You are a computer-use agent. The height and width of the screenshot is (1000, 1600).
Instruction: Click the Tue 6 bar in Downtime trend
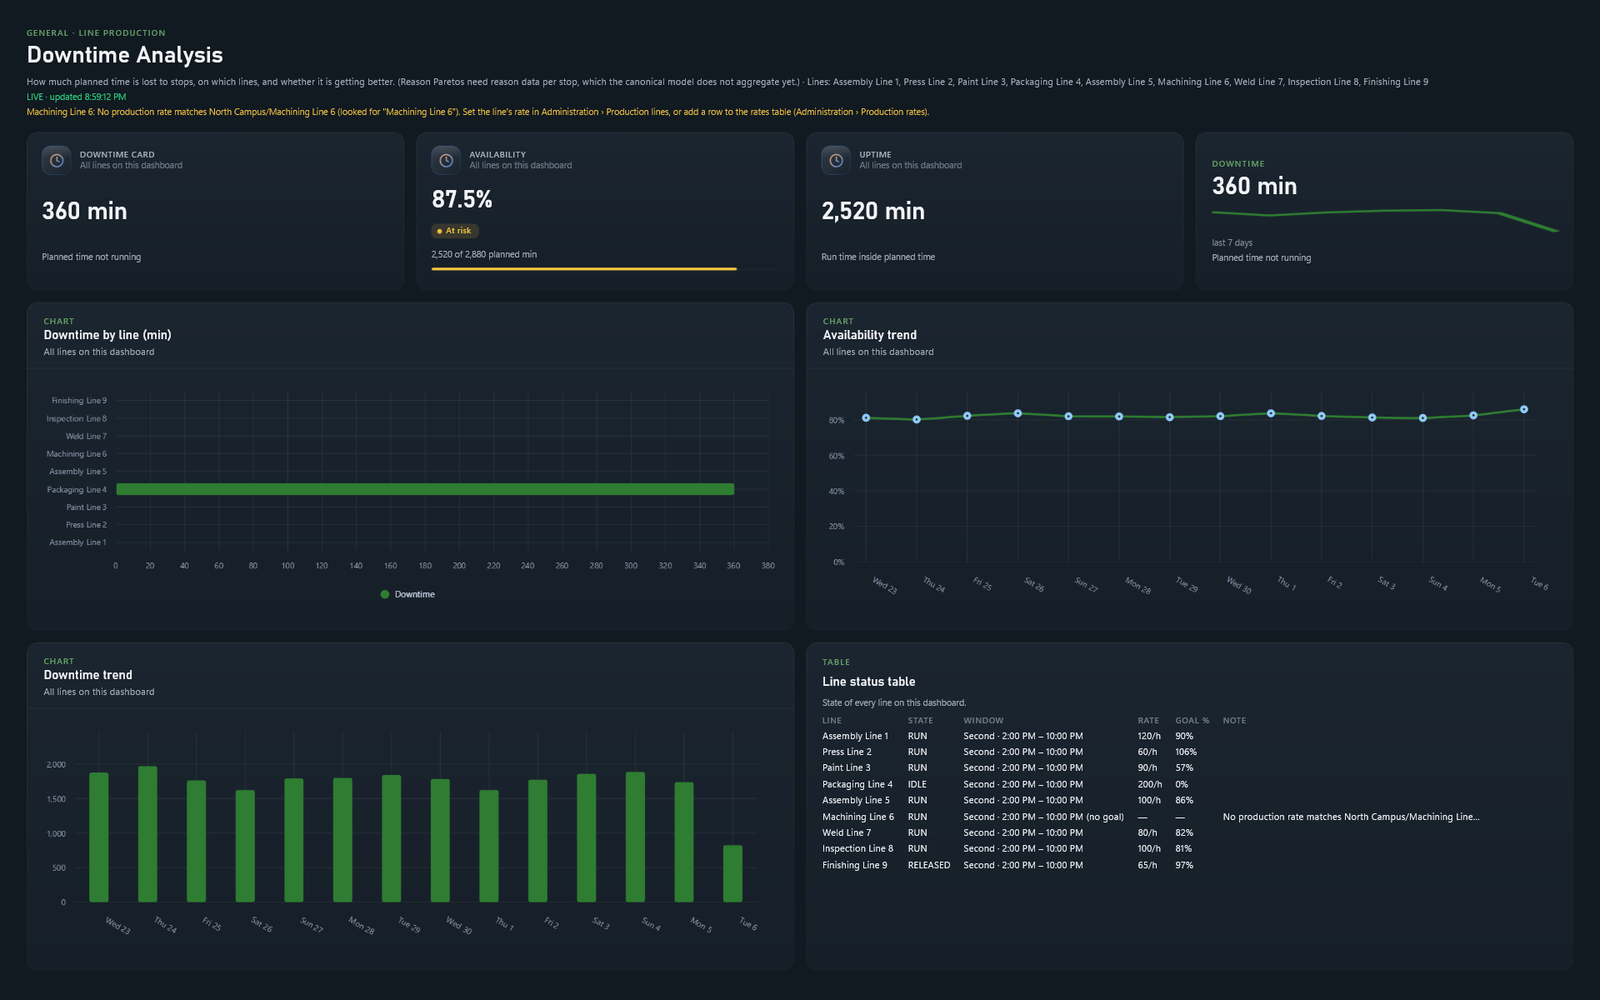point(733,874)
